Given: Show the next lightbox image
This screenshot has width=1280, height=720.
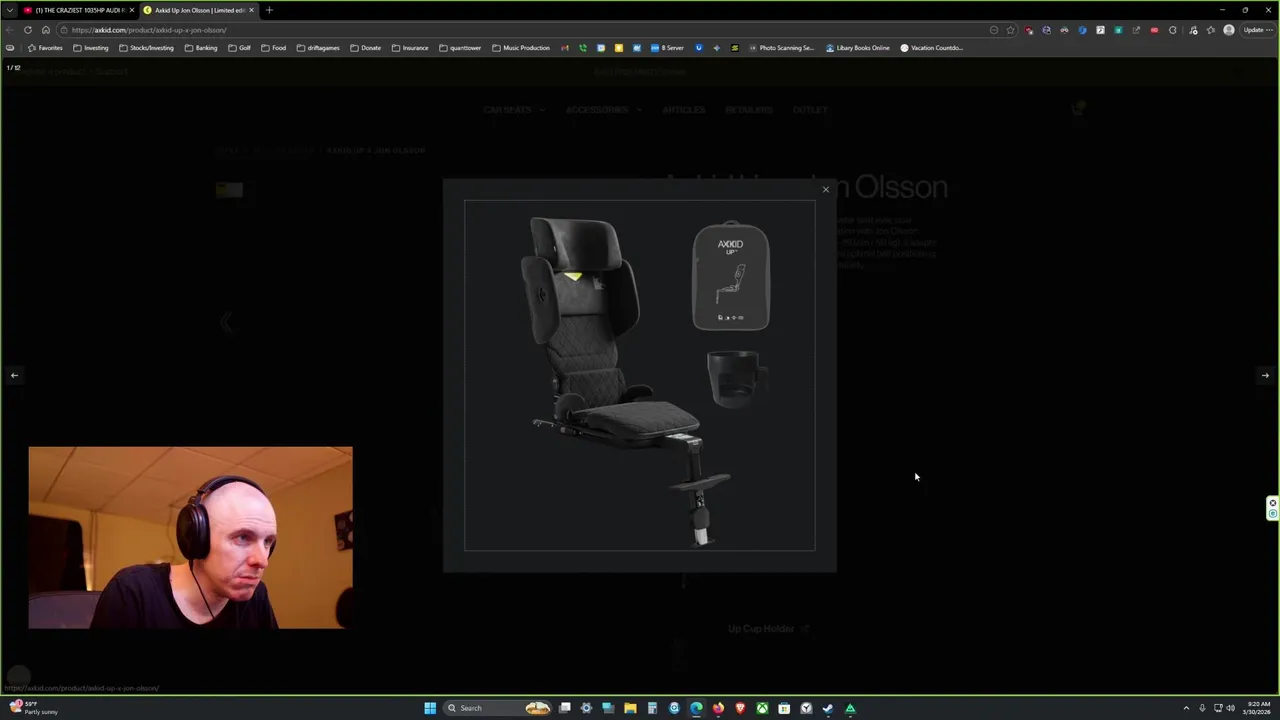Looking at the screenshot, I should coord(1265,376).
